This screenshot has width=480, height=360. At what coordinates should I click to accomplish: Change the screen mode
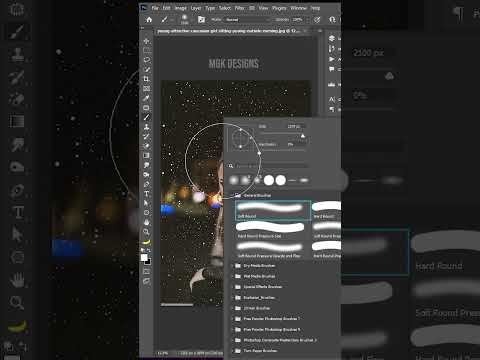(147, 281)
